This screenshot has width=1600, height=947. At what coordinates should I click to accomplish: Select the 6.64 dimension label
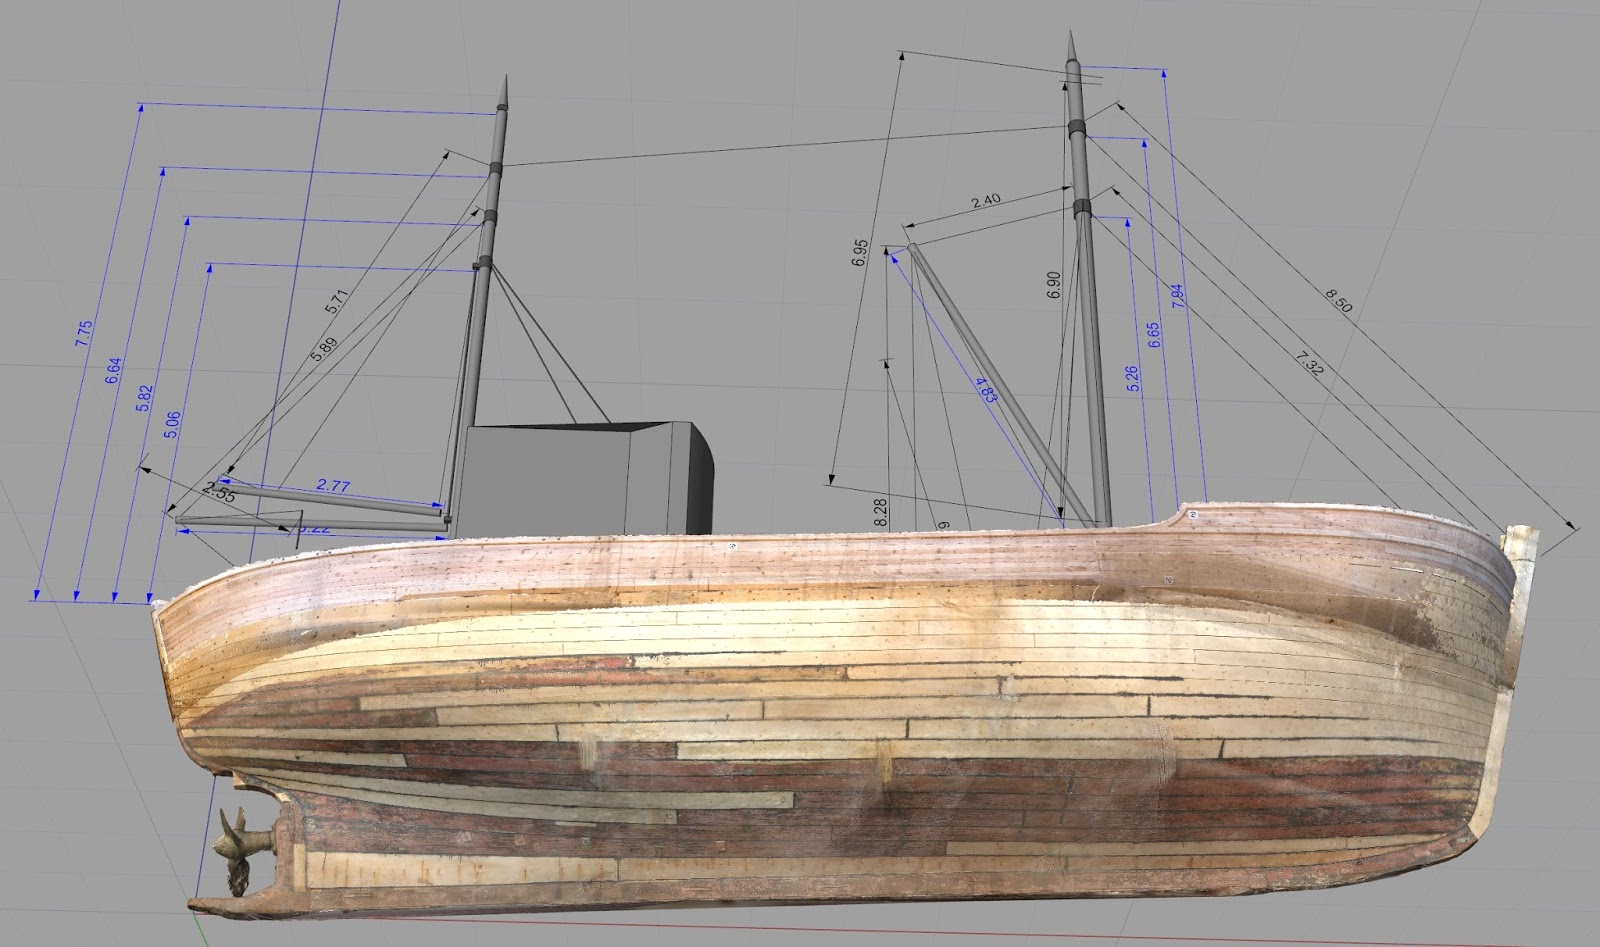pyautogui.click(x=113, y=371)
